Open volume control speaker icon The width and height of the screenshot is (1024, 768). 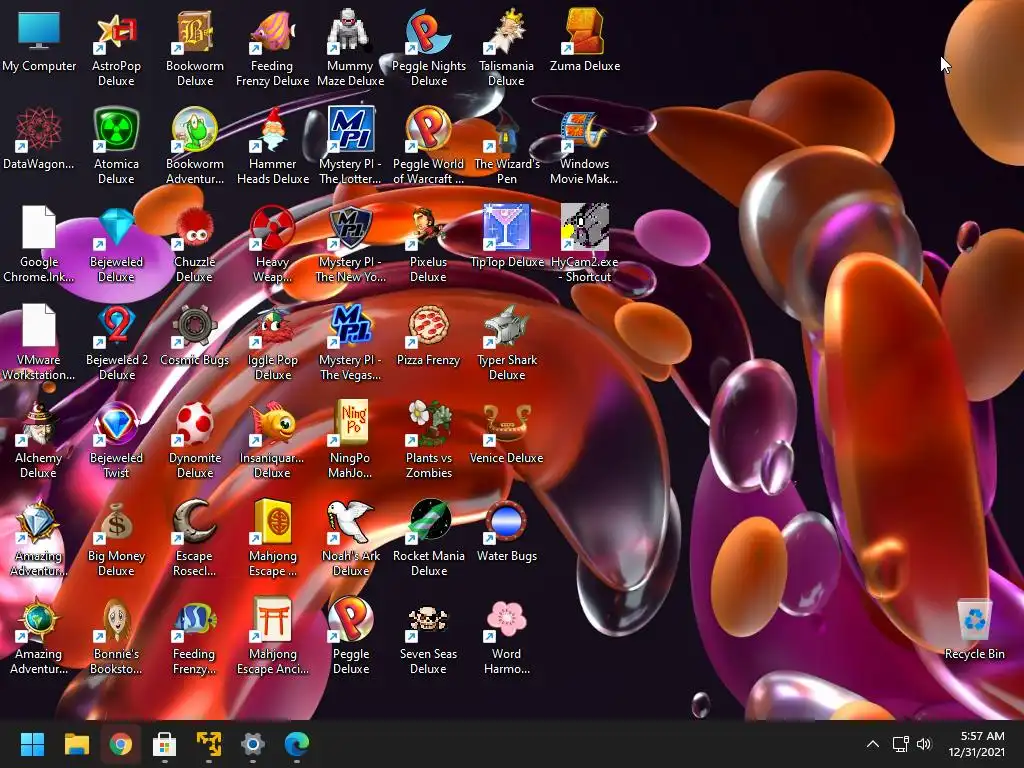coord(923,744)
